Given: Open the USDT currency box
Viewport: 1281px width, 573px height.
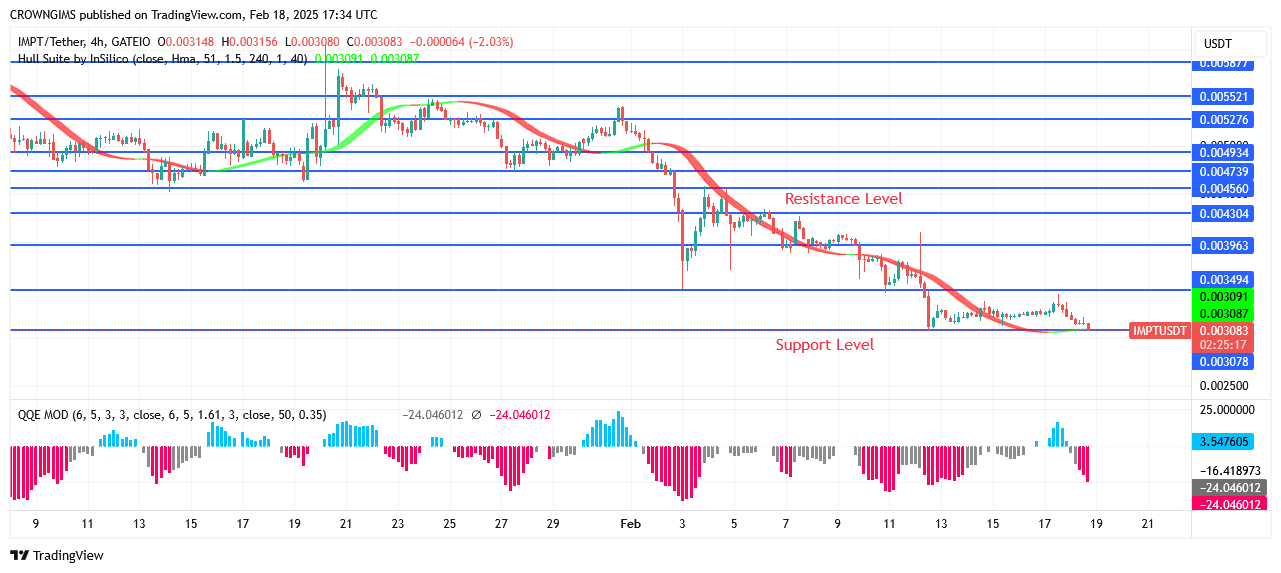Looking at the screenshot, I should click(1231, 44).
